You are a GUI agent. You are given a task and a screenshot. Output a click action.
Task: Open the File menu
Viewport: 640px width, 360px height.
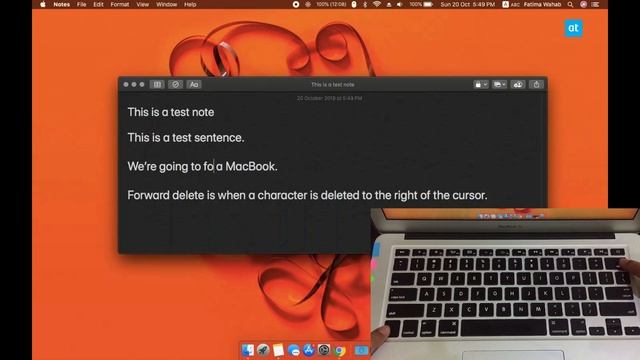click(x=82, y=4)
